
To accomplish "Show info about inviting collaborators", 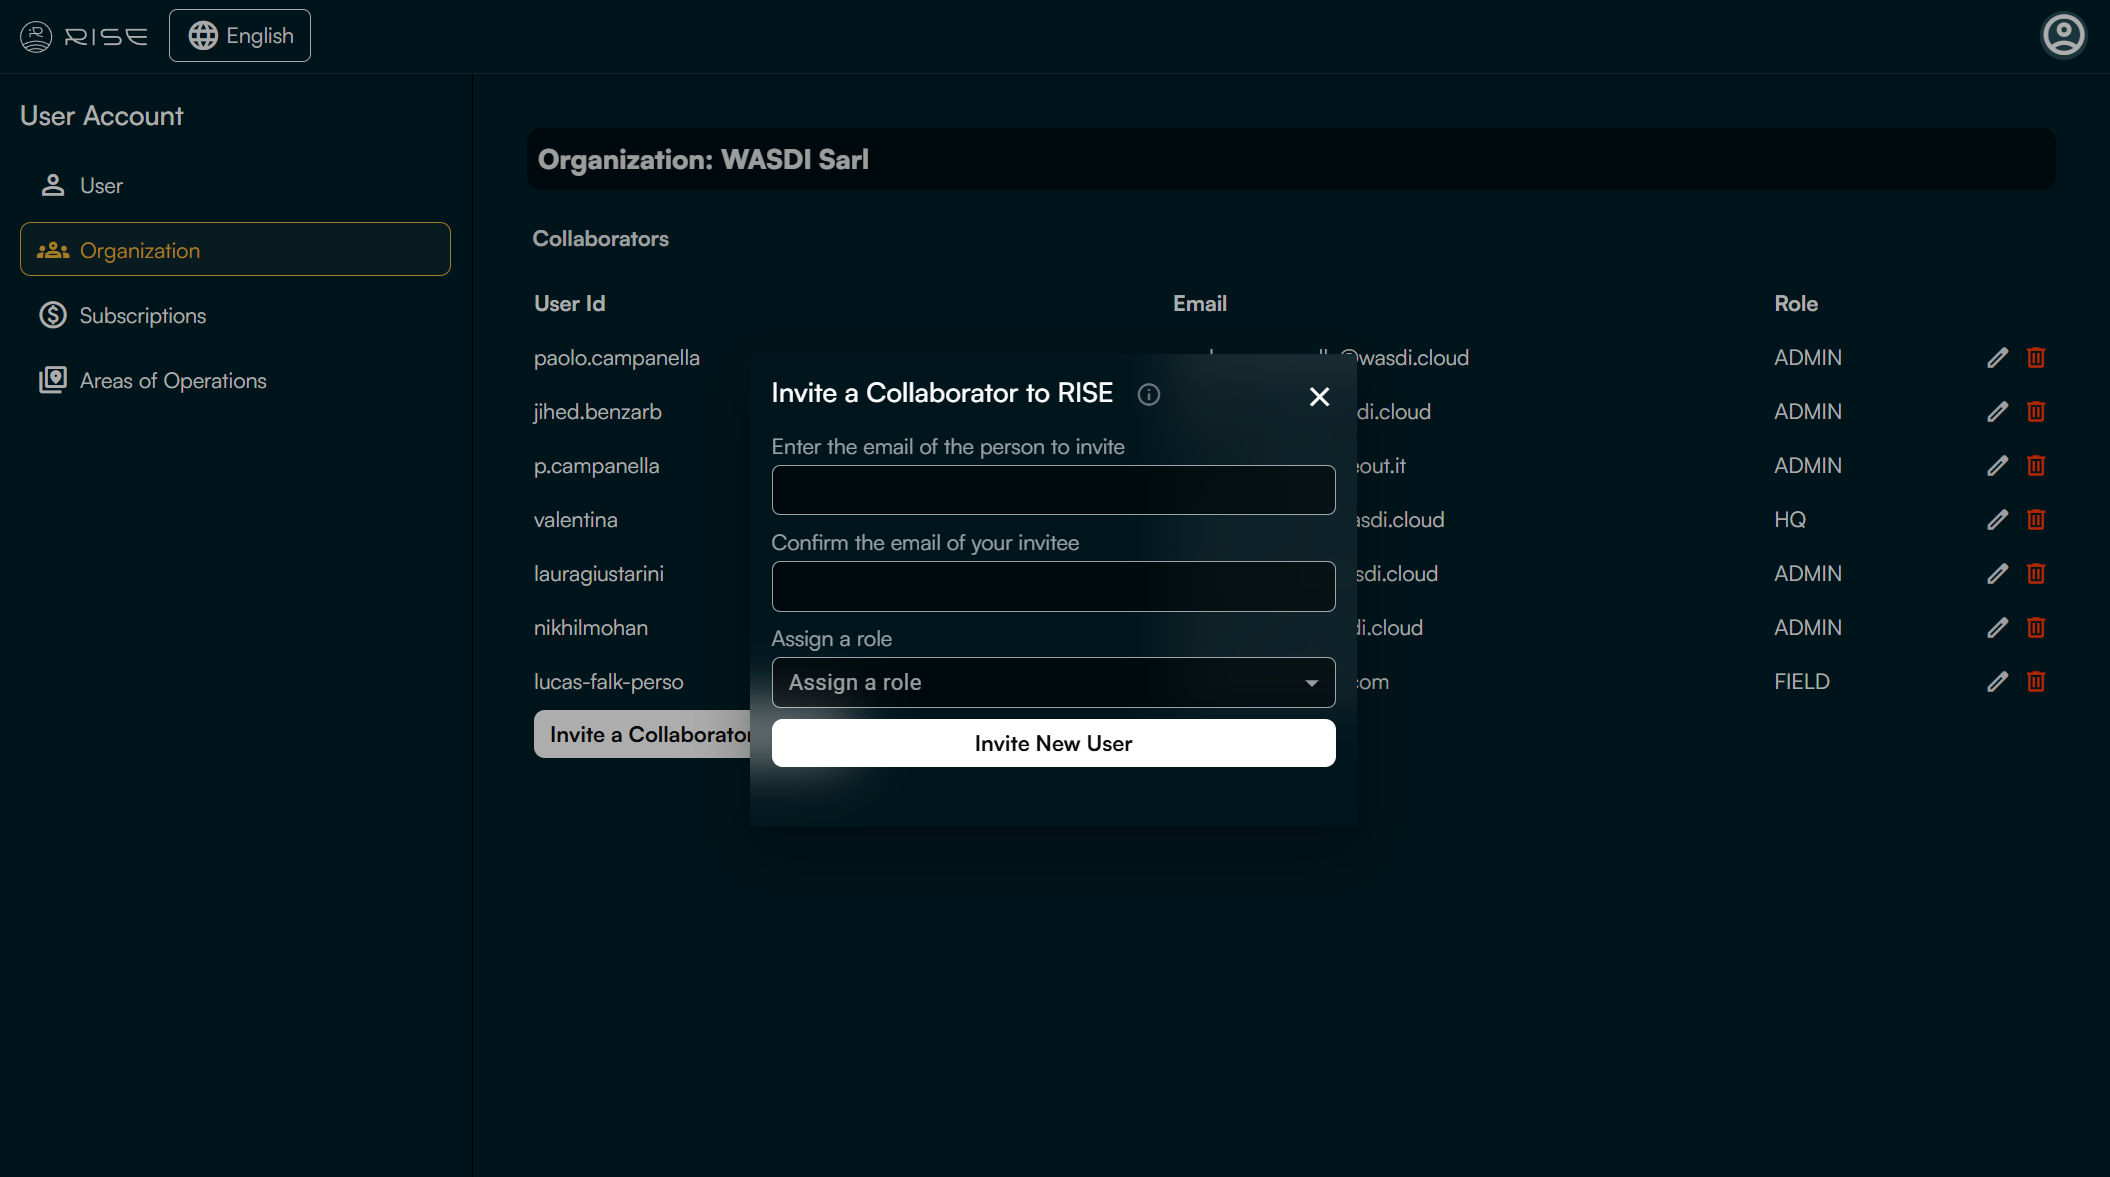I will [1149, 395].
